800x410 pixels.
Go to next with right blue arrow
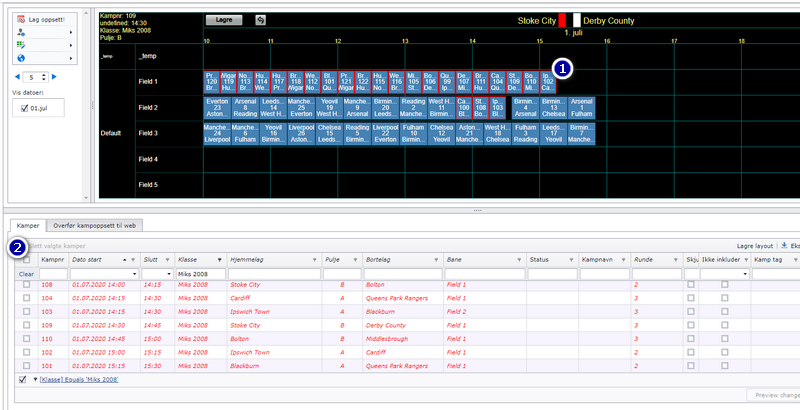54,77
